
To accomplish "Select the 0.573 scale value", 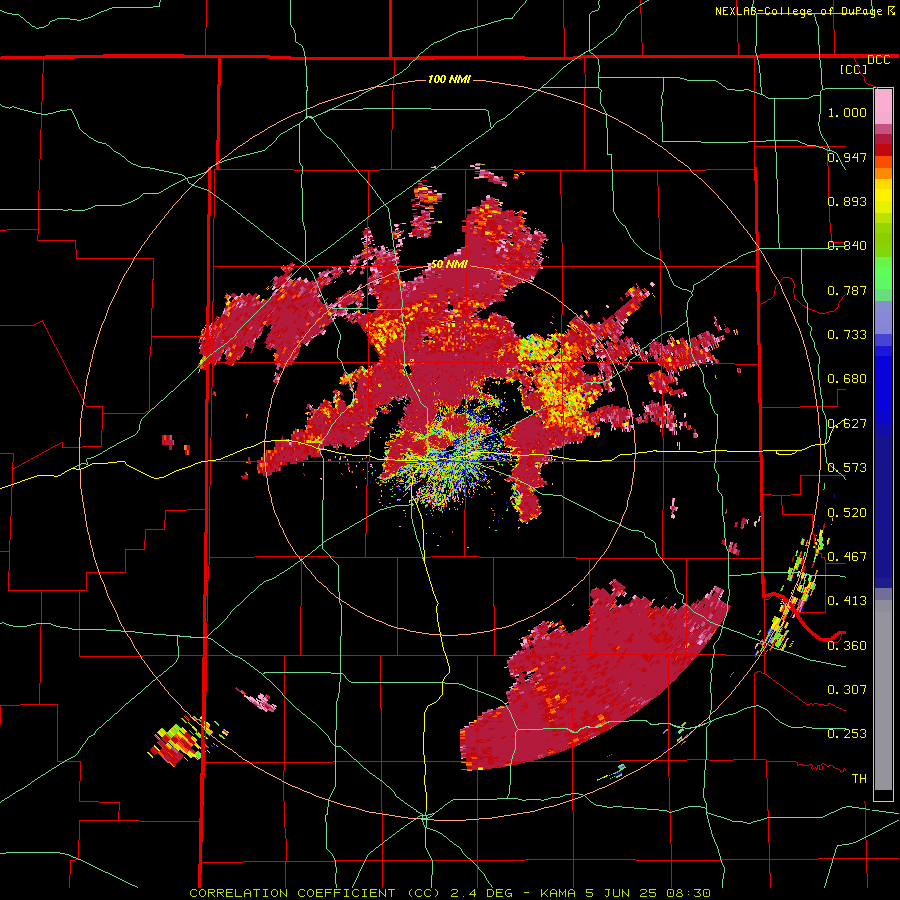I will pyautogui.click(x=847, y=467).
